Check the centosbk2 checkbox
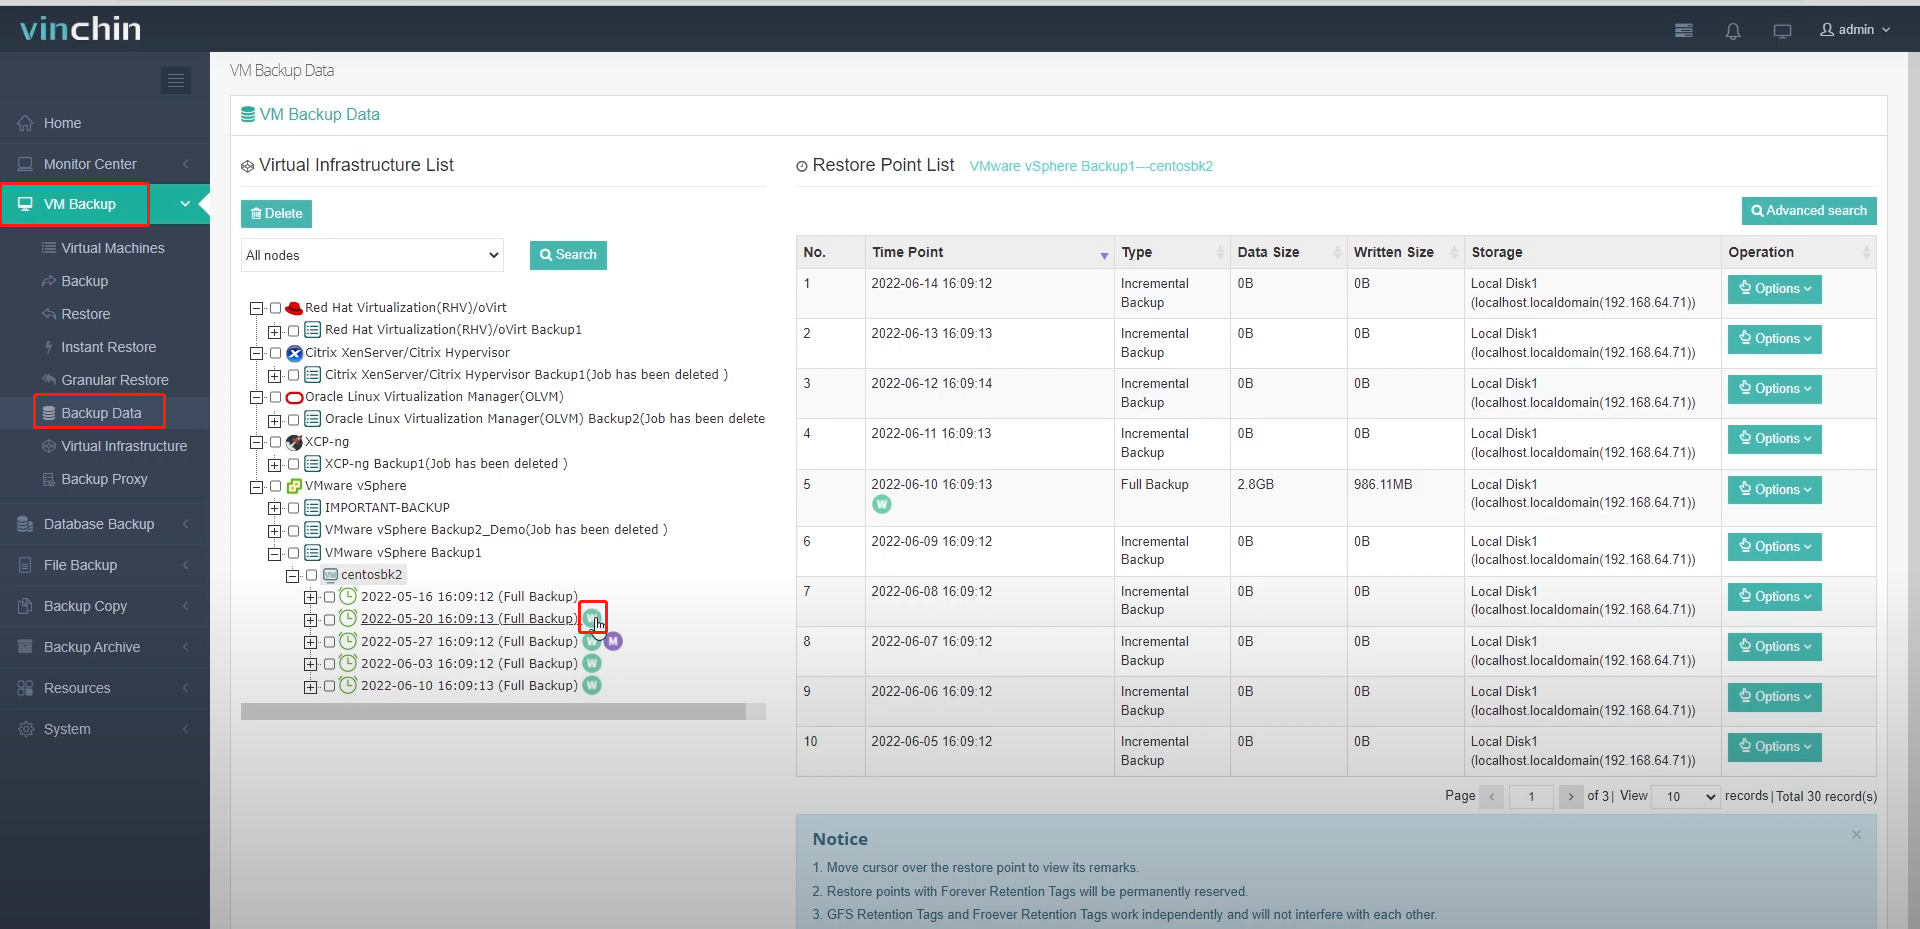The width and height of the screenshot is (1920, 929). point(311,575)
